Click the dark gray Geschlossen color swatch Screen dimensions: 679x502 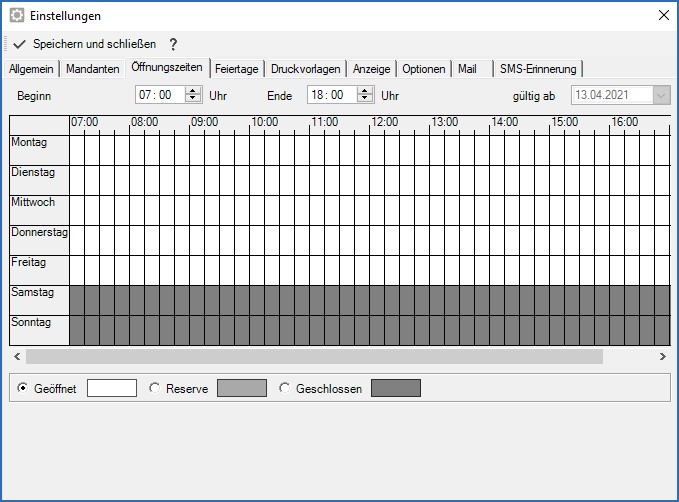(396, 388)
